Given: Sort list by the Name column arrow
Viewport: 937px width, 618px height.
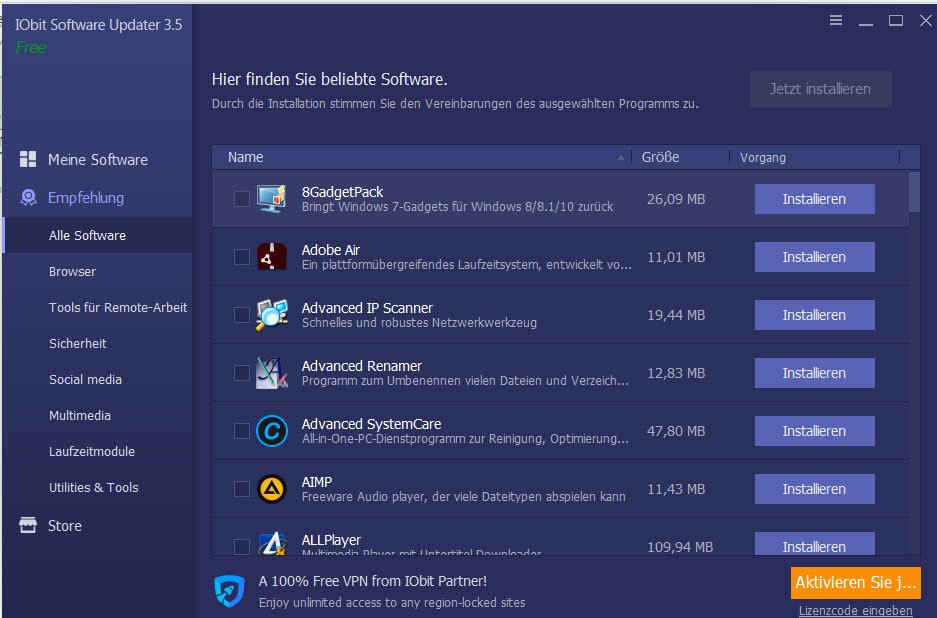Looking at the screenshot, I should click(621, 157).
